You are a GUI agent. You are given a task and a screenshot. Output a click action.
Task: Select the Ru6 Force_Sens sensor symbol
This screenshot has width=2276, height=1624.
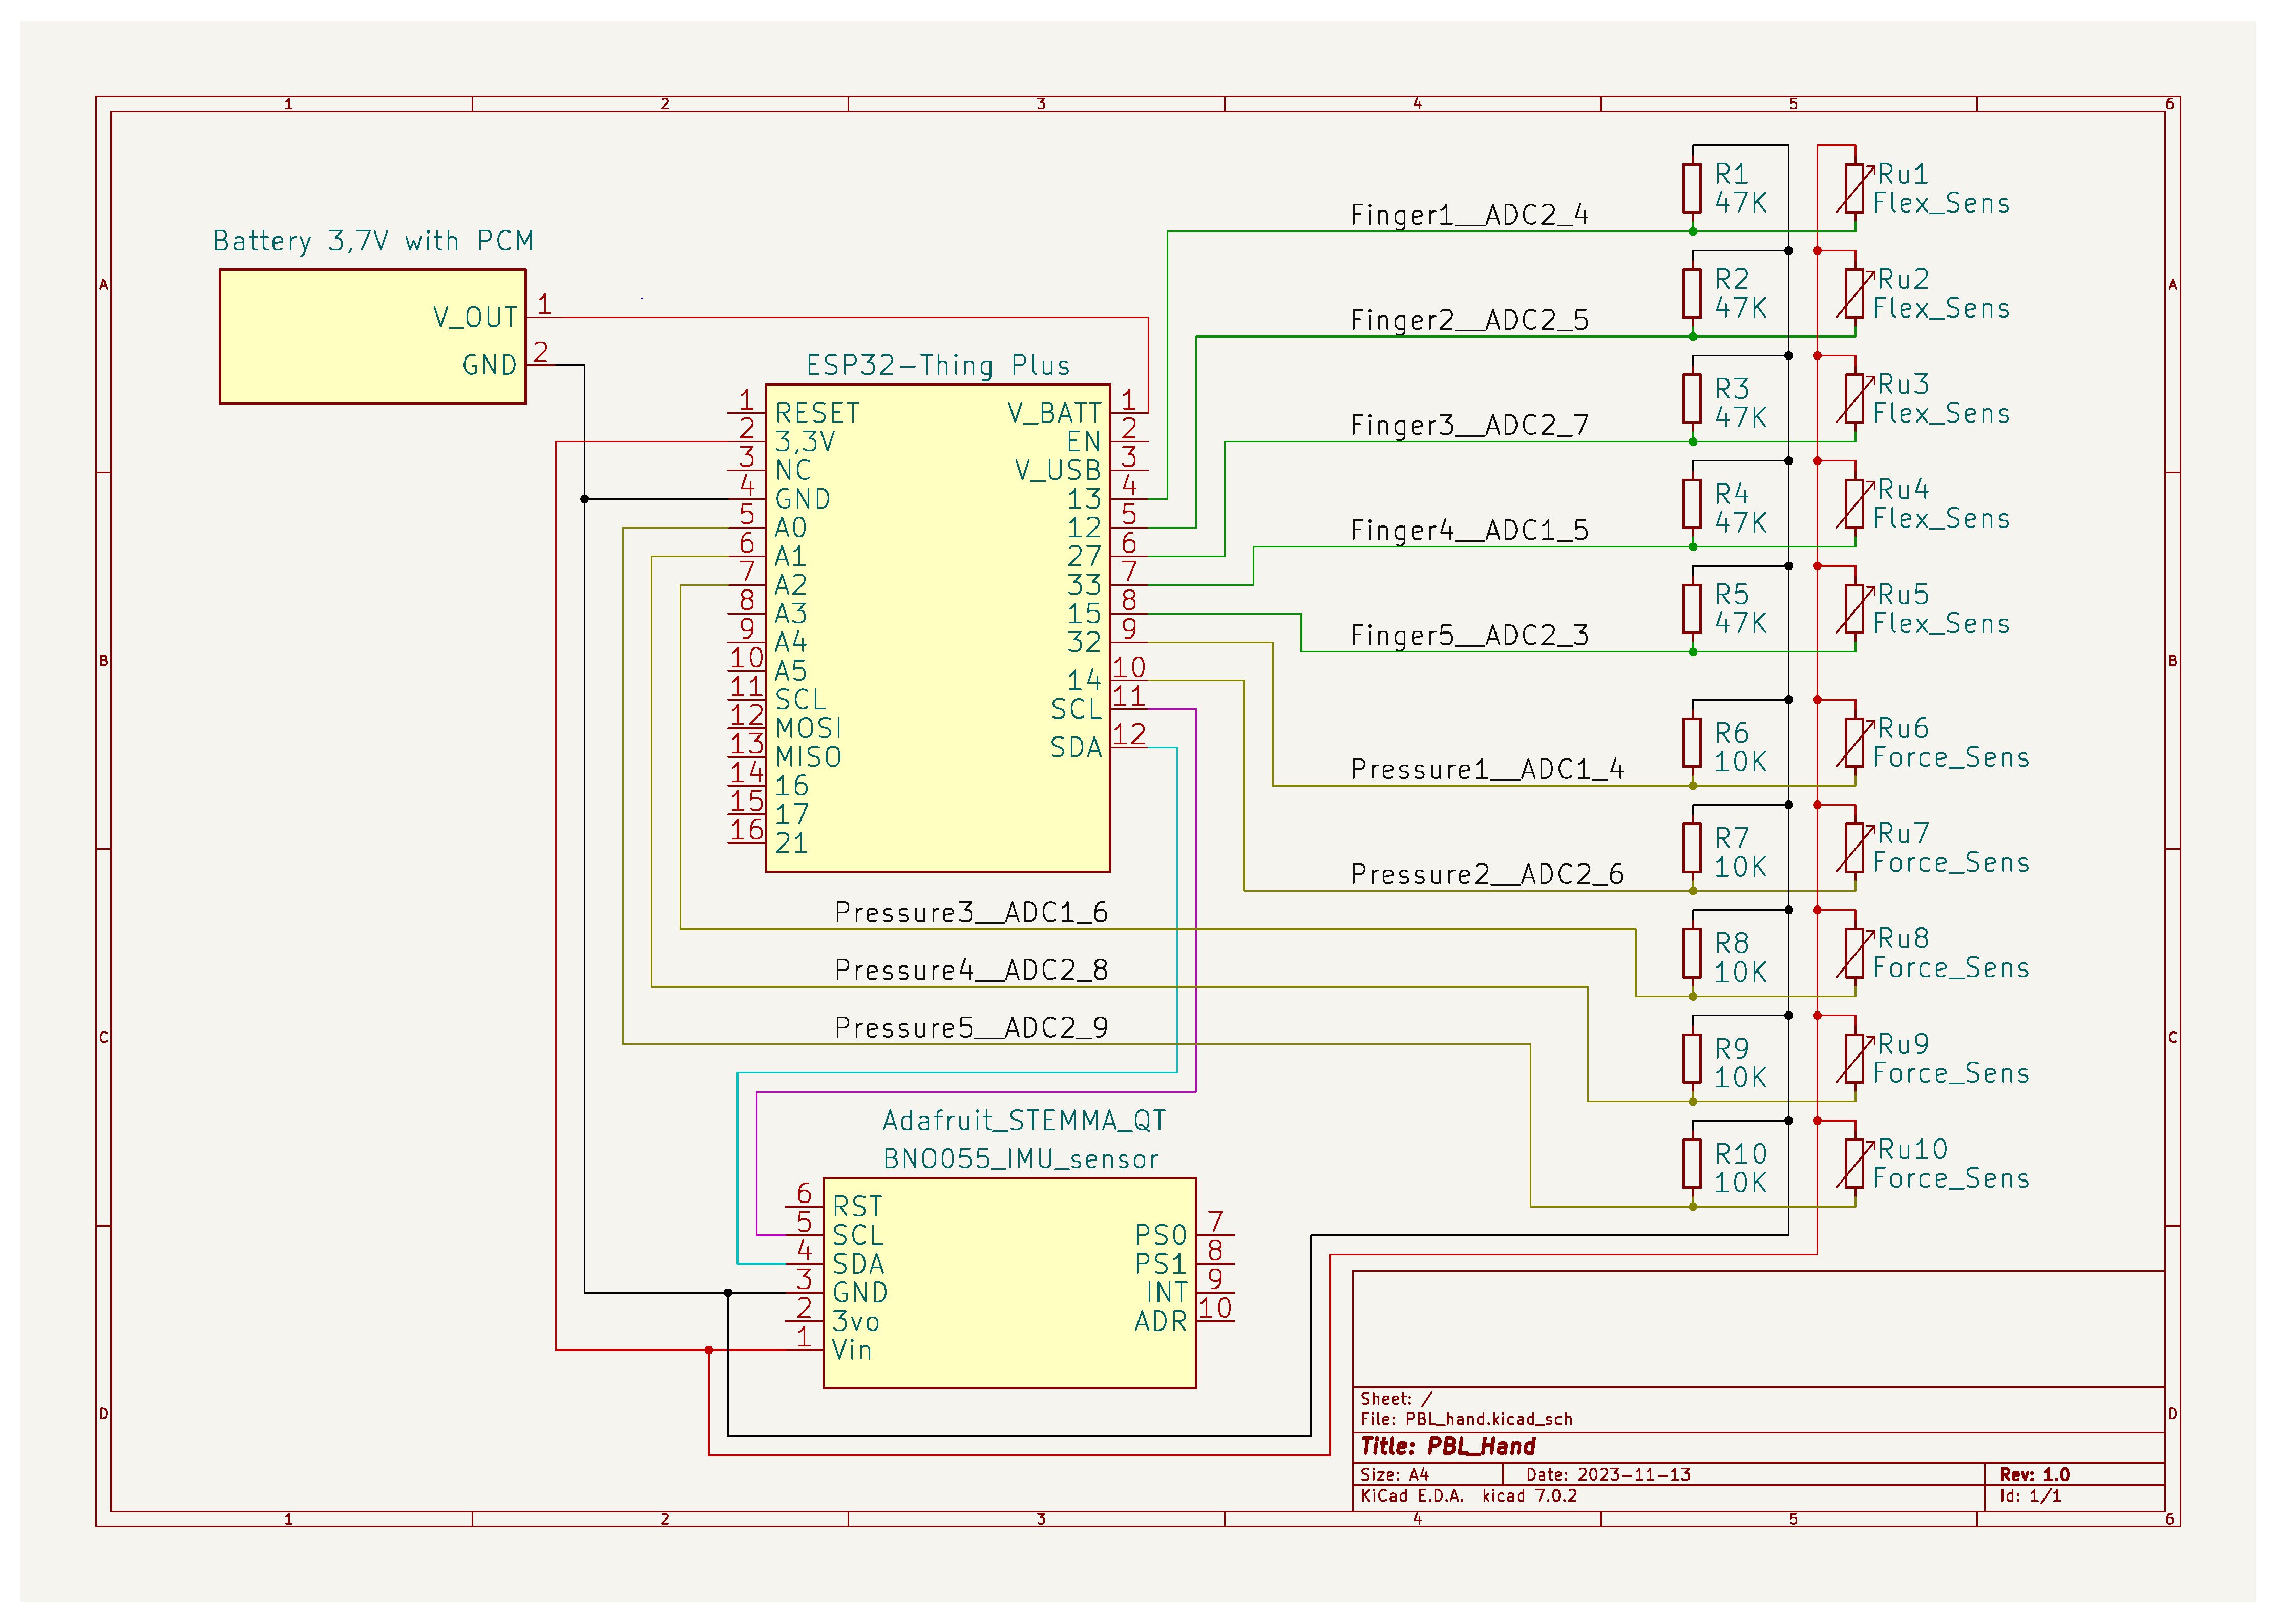[1854, 743]
